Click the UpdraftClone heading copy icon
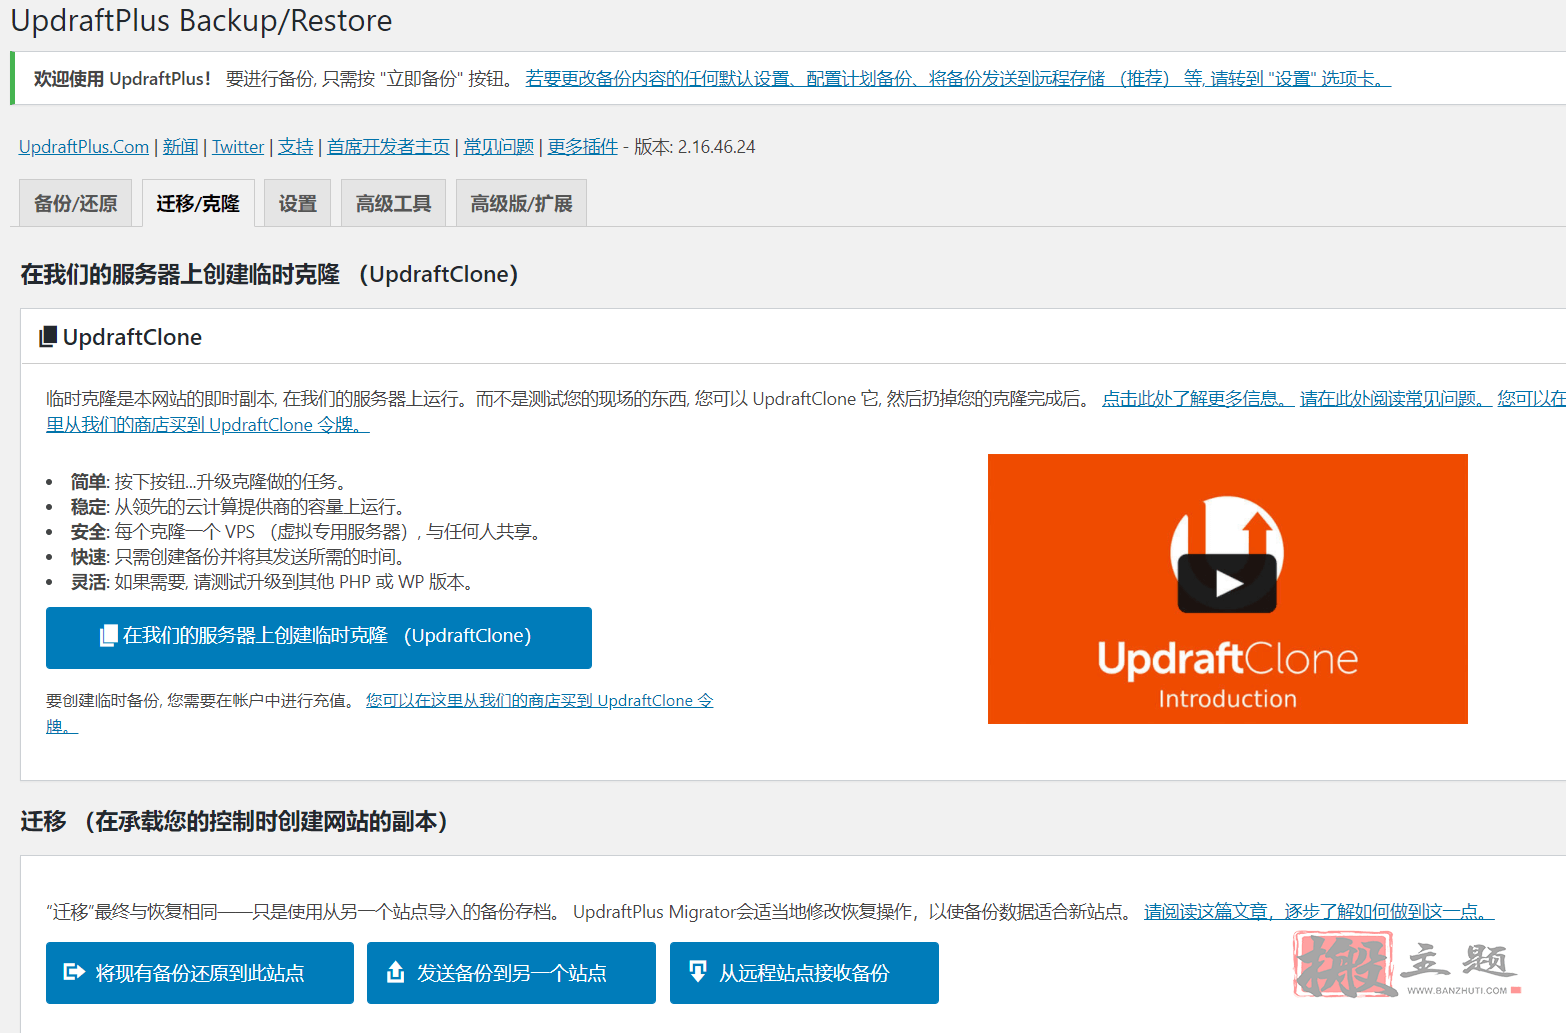 tap(47, 337)
